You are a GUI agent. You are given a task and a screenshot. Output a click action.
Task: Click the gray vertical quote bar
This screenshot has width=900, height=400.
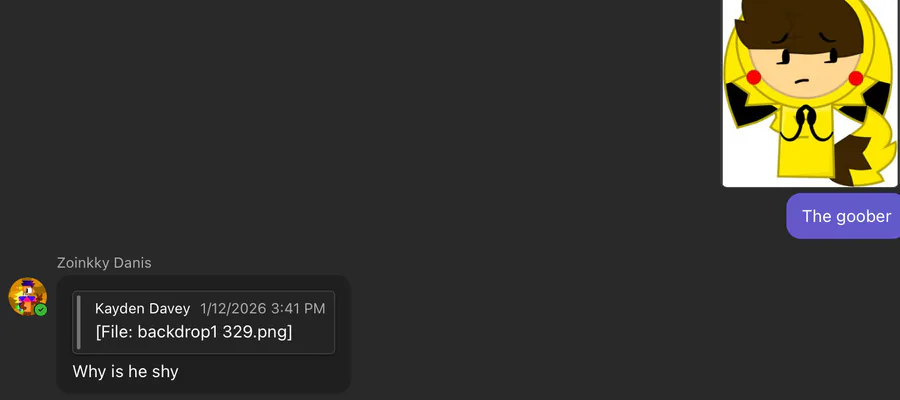tap(78, 321)
